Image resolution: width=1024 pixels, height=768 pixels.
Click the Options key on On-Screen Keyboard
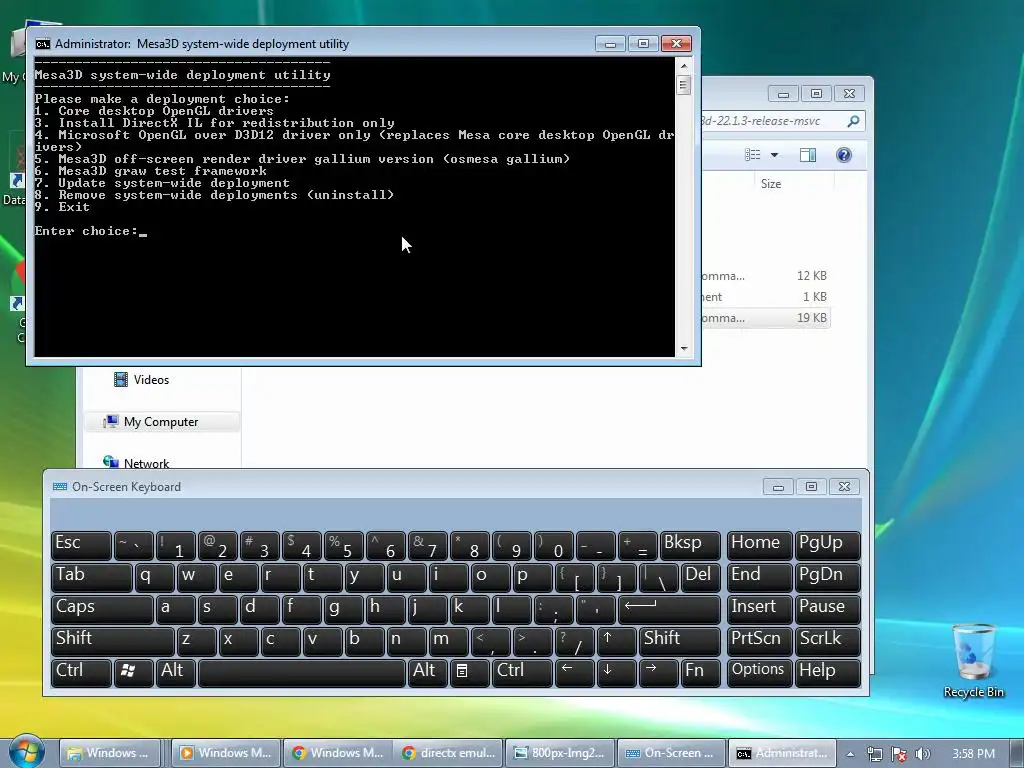[760, 673]
